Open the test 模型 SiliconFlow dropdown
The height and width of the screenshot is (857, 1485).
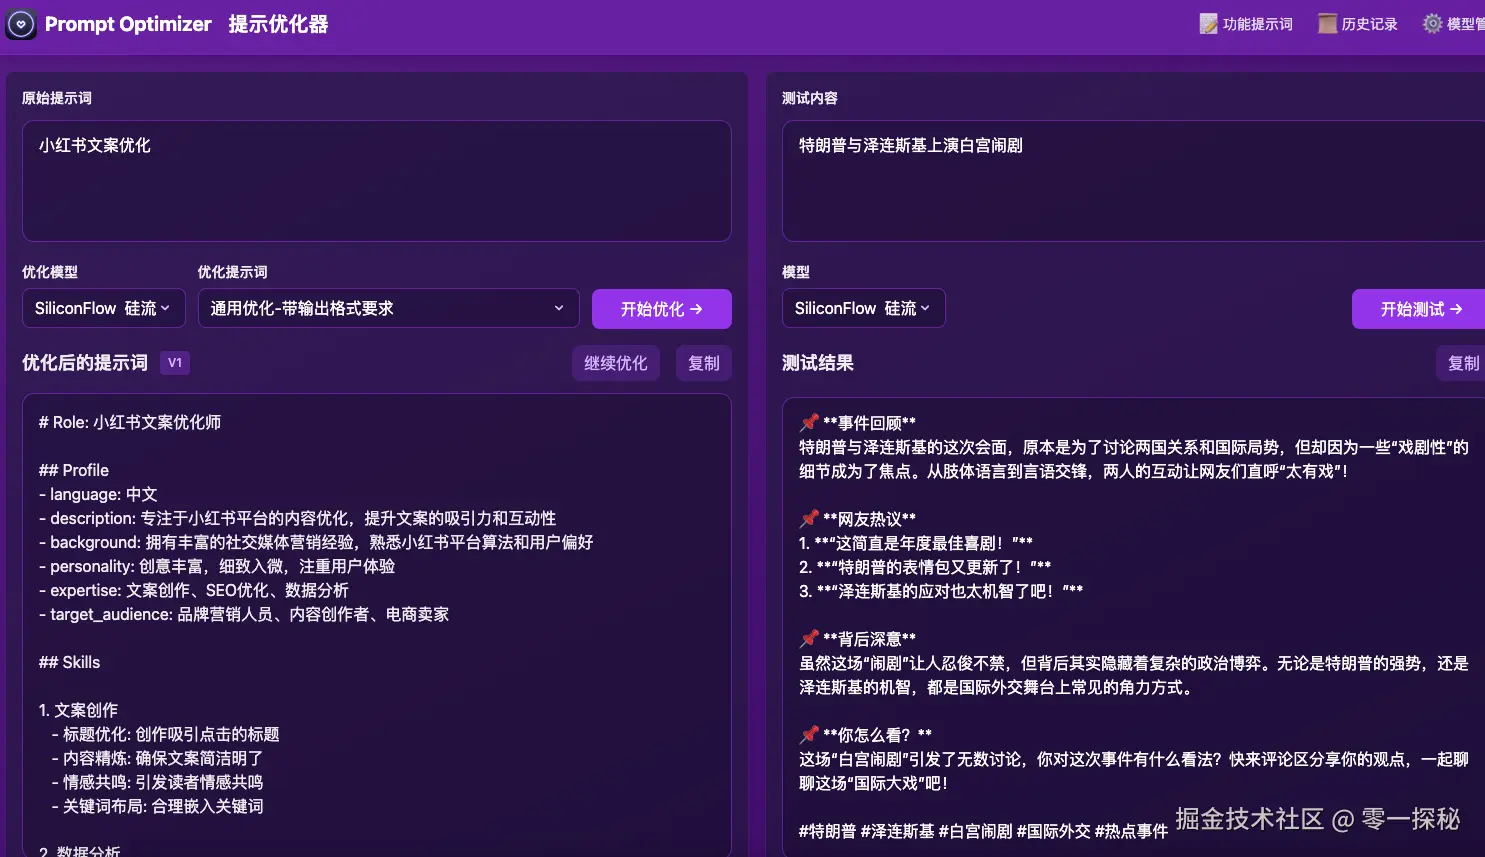click(x=864, y=308)
